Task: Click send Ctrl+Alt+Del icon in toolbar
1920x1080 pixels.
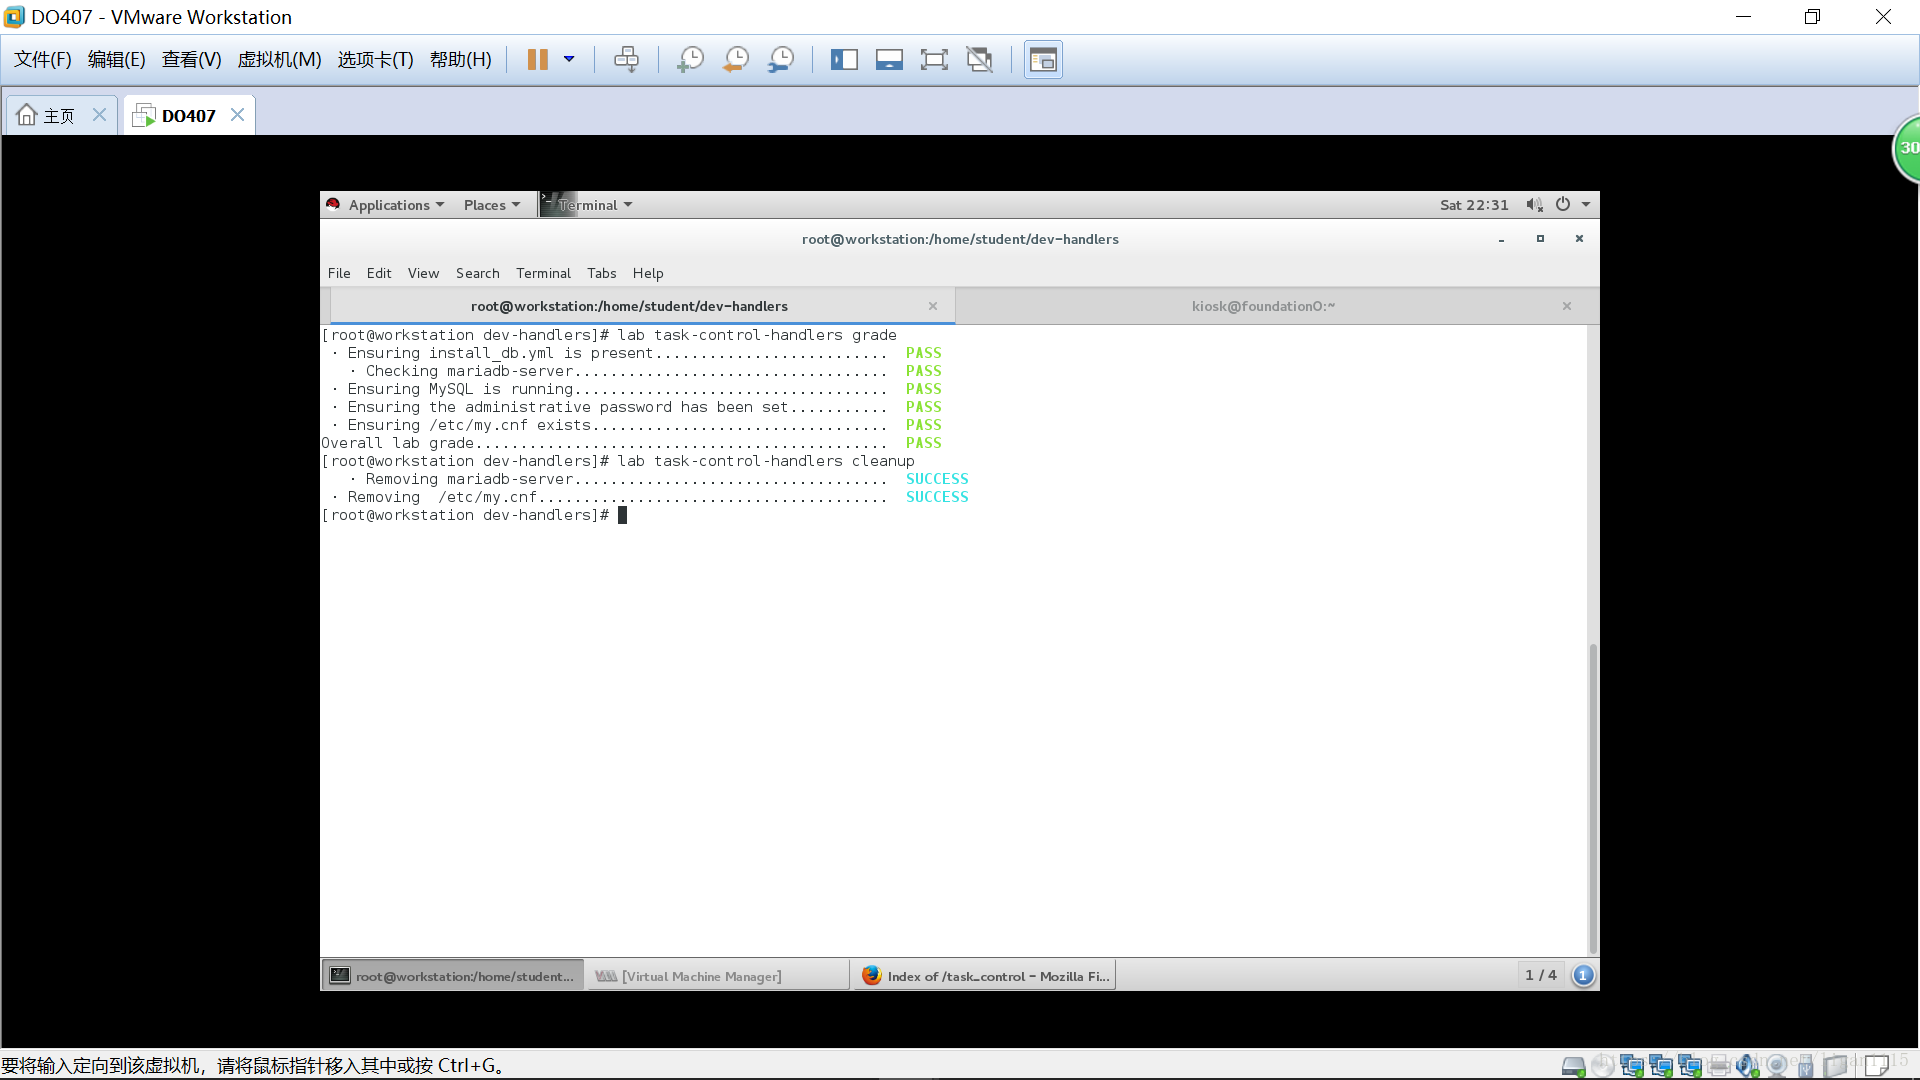Action: tap(626, 60)
